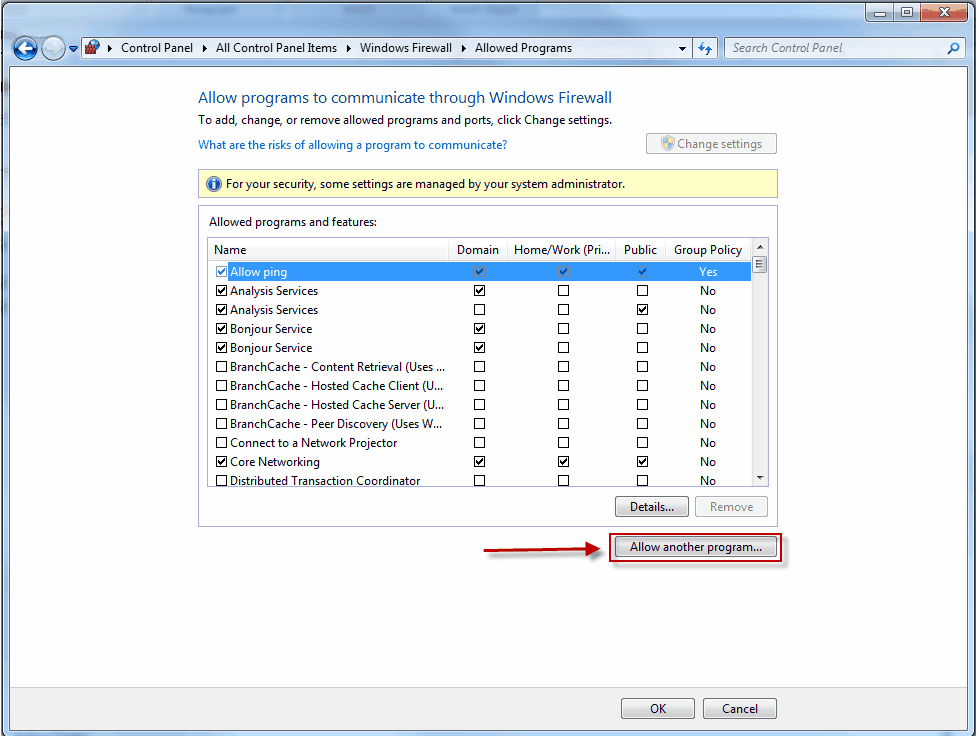Click the list scrollbar up arrow
This screenshot has height=736, width=979.
click(x=760, y=247)
